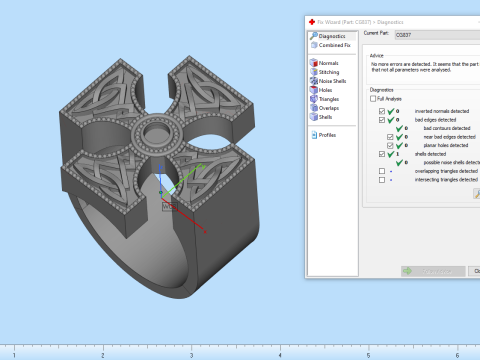480x360 pixels.
Task: Toggle the bad edges detected checkbox
Action: (382, 120)
